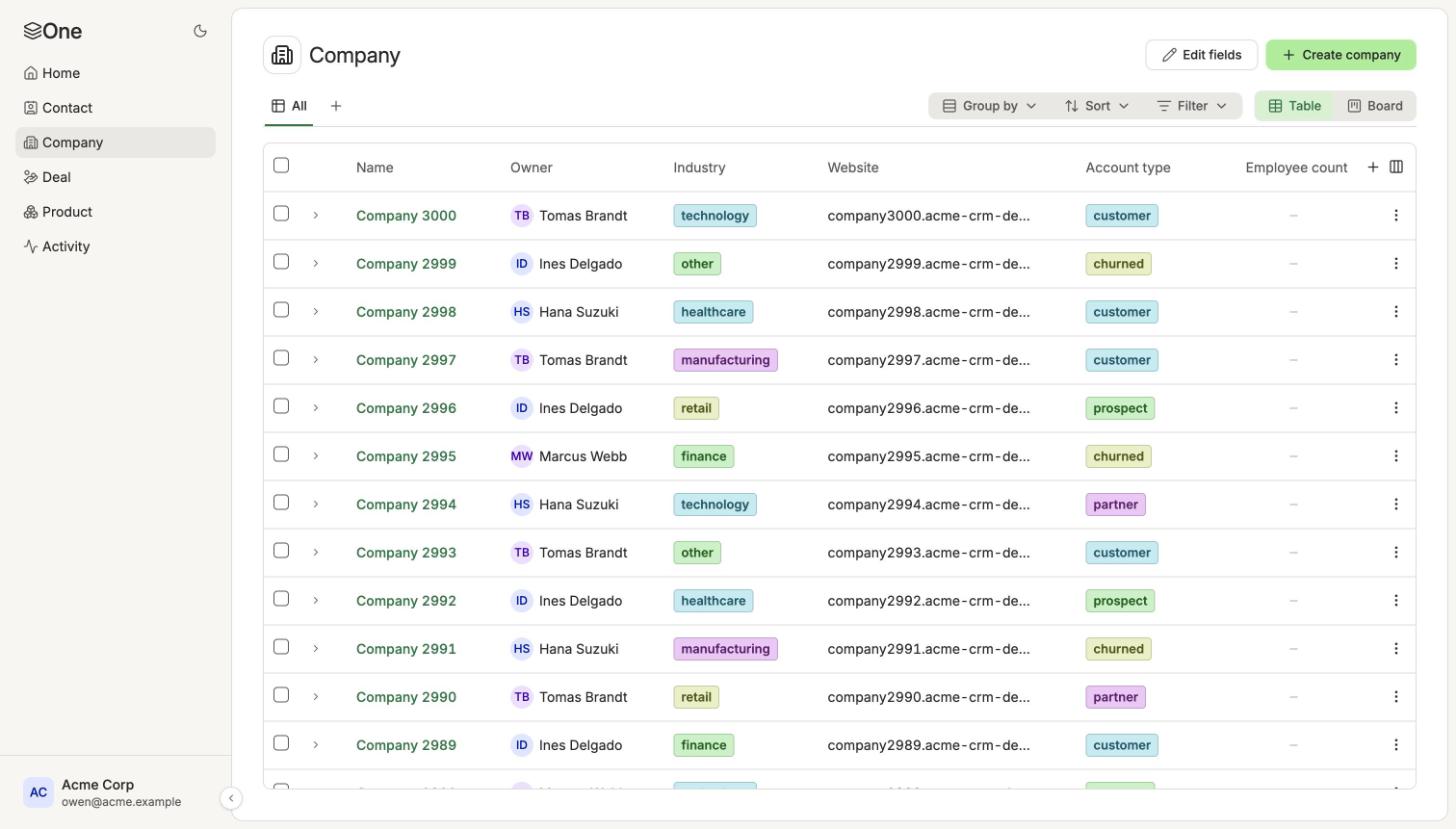The height and width of the screenshot is (829, 1456).
Task: Go to Home in the sidebar
Action: point(115,73)
